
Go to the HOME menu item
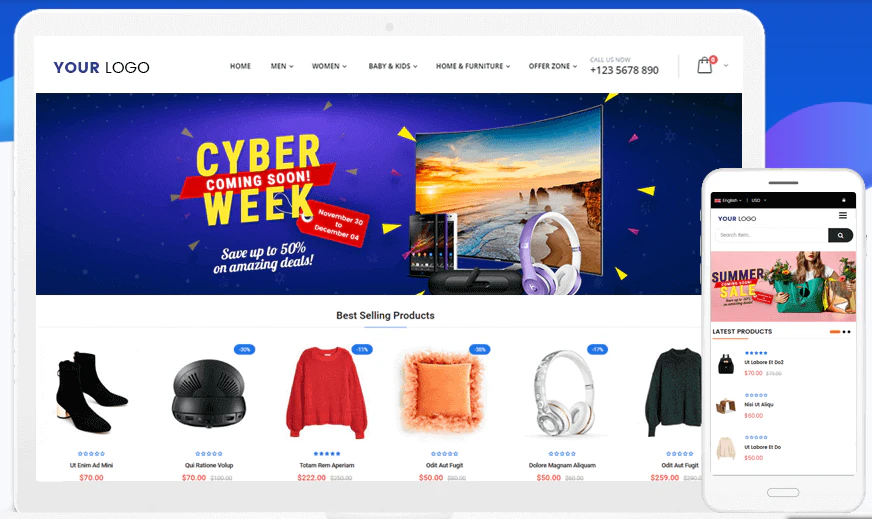point(240,66)
